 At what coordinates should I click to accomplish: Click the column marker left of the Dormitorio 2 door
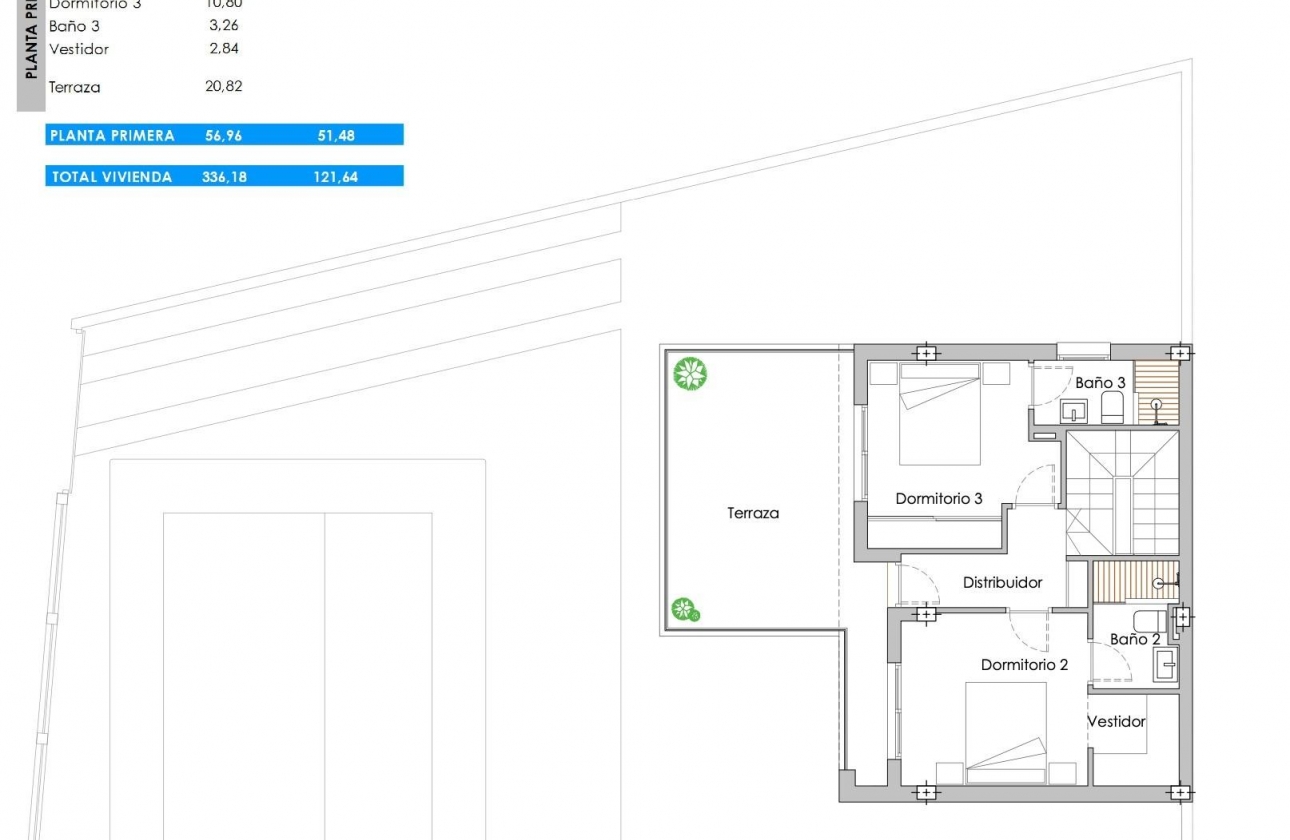coord(926,613)
